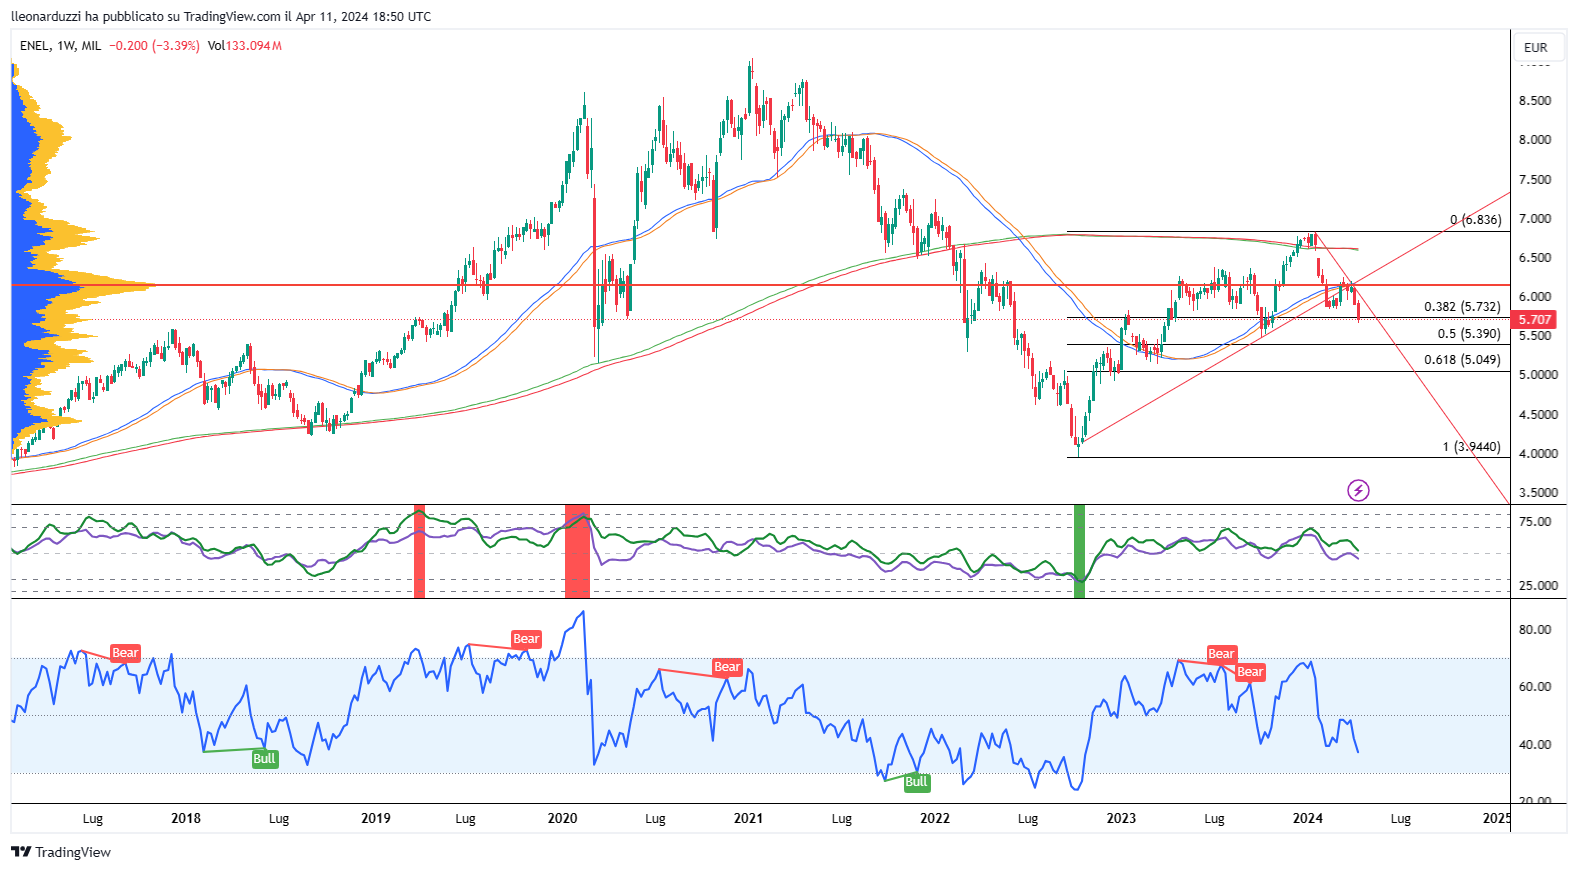The width and height of the screenshot is (1578, 870).
Task: Click the publication header text with lleonarduzzi
Action: (221, 17)
